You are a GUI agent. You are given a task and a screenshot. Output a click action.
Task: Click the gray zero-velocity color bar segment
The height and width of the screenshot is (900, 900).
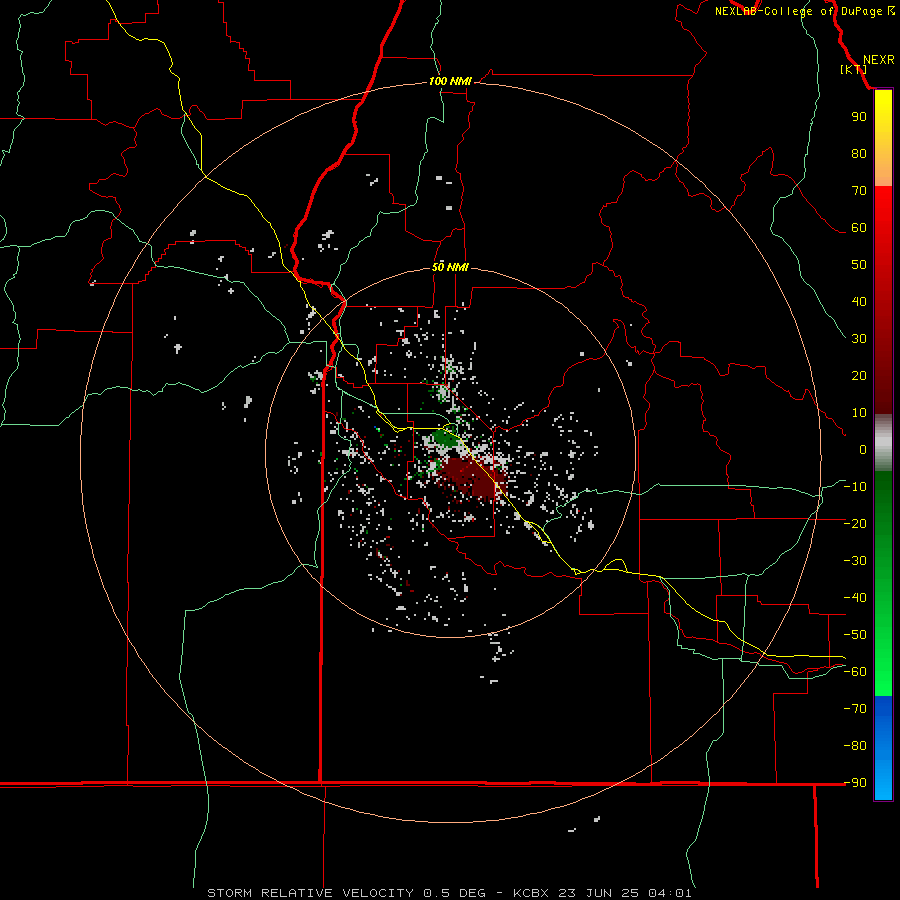883,443
